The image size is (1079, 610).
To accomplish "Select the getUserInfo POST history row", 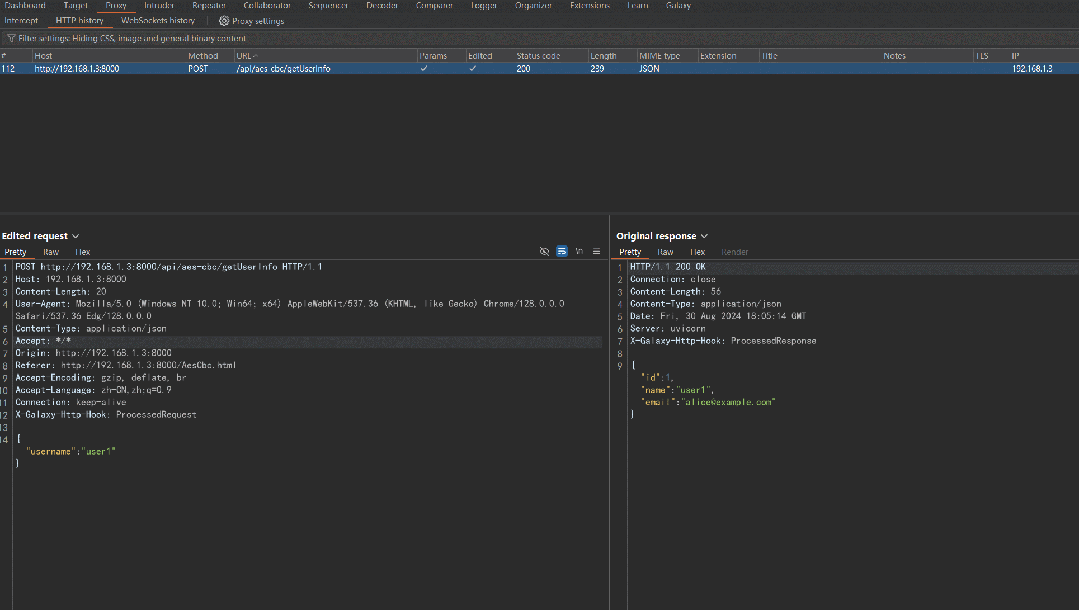I will 282,69.
